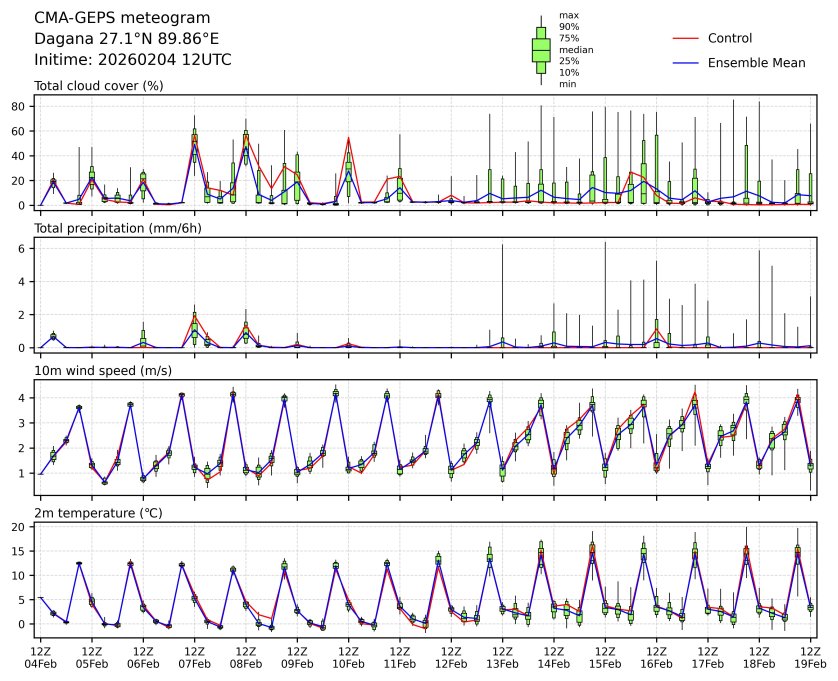Click the 12Z 19Feb time axis label
Screen dimensions: 838x681
point(810,657)
